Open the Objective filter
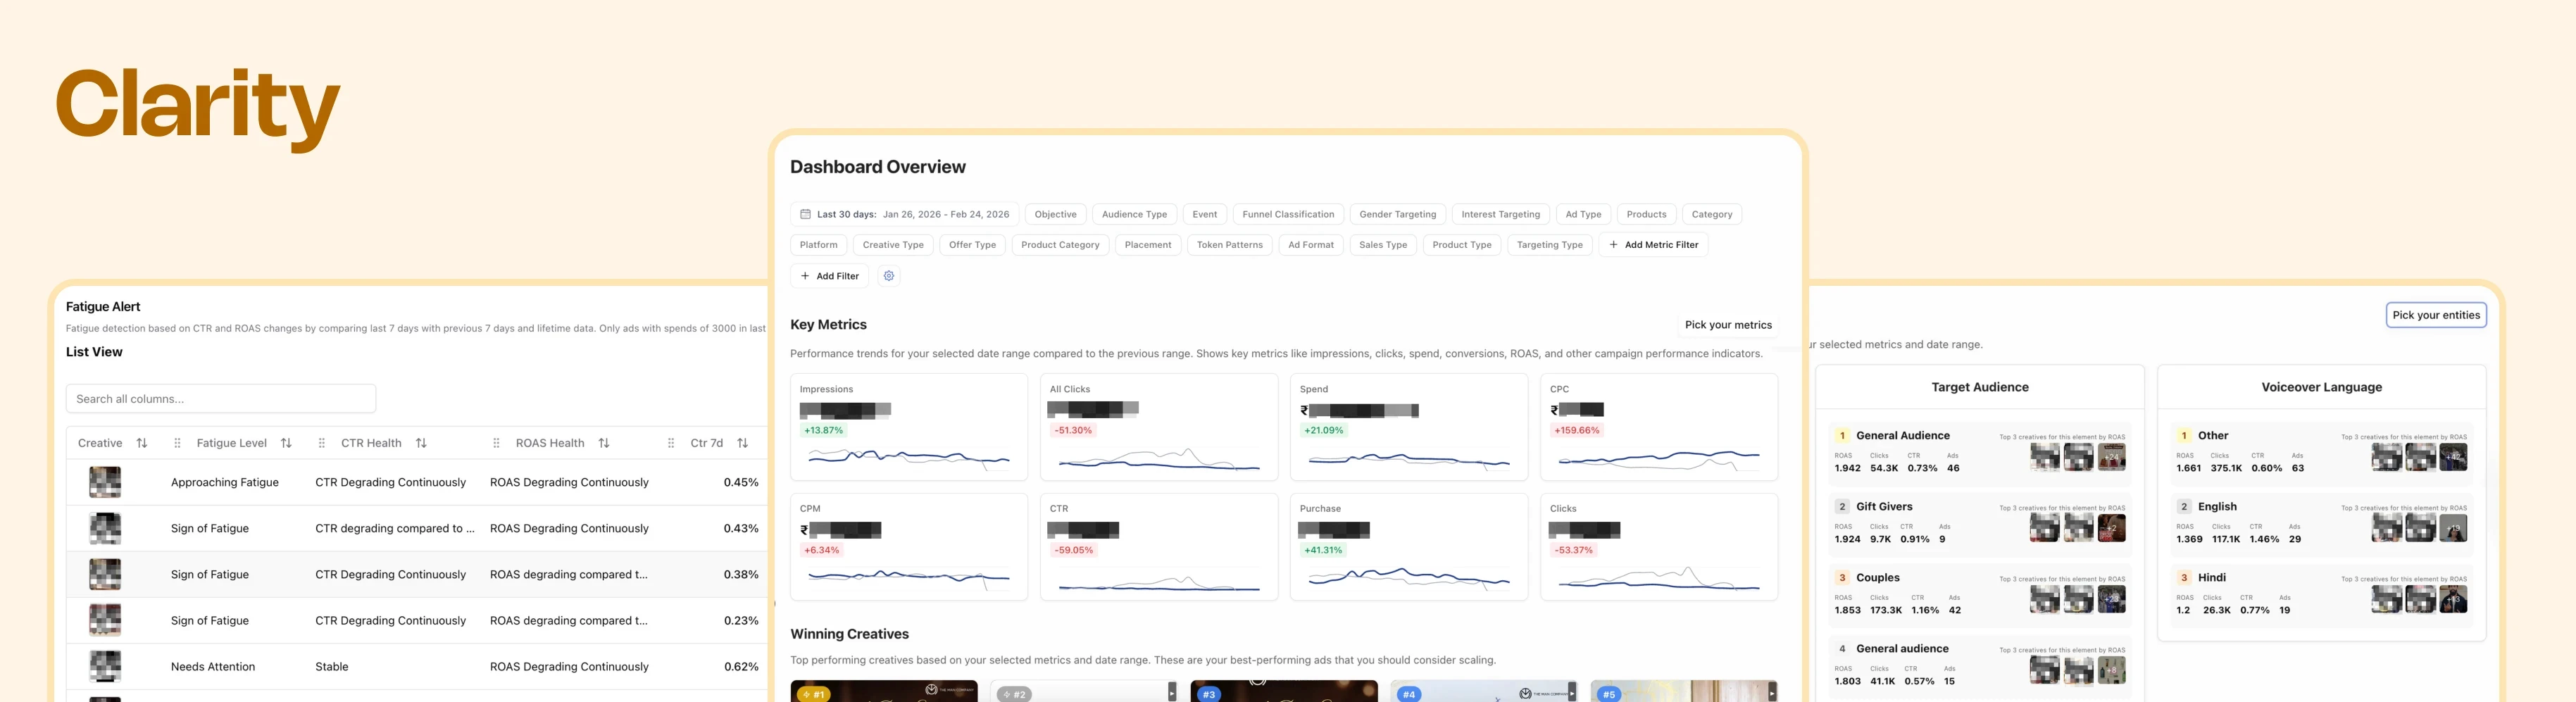Image resolution: width=2576 pixels, height=702 pixels. (x=1055, y=214)
